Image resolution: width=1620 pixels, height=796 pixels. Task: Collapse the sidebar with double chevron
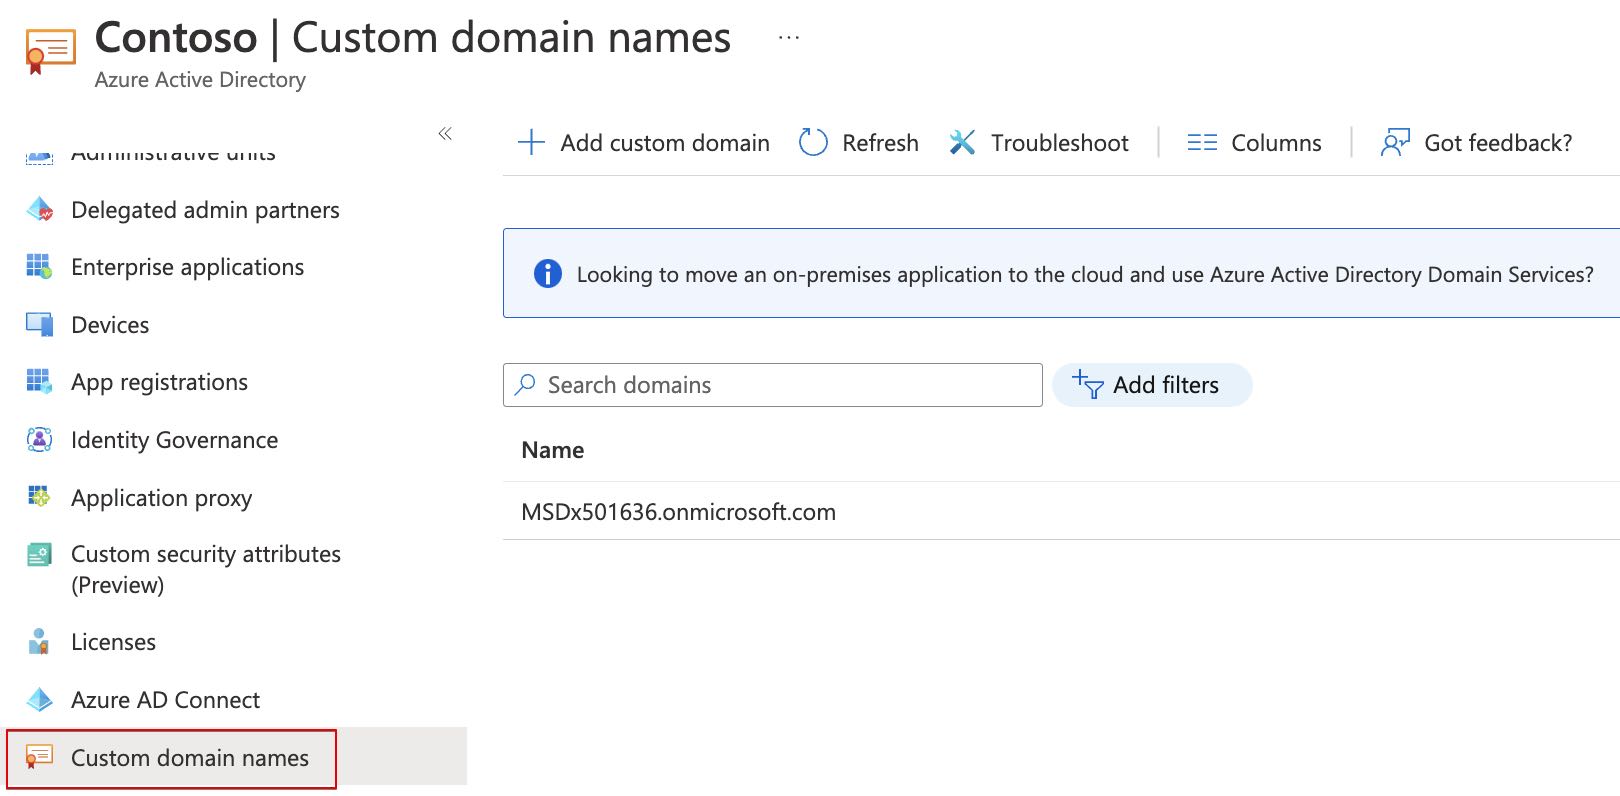click(445, 134)
